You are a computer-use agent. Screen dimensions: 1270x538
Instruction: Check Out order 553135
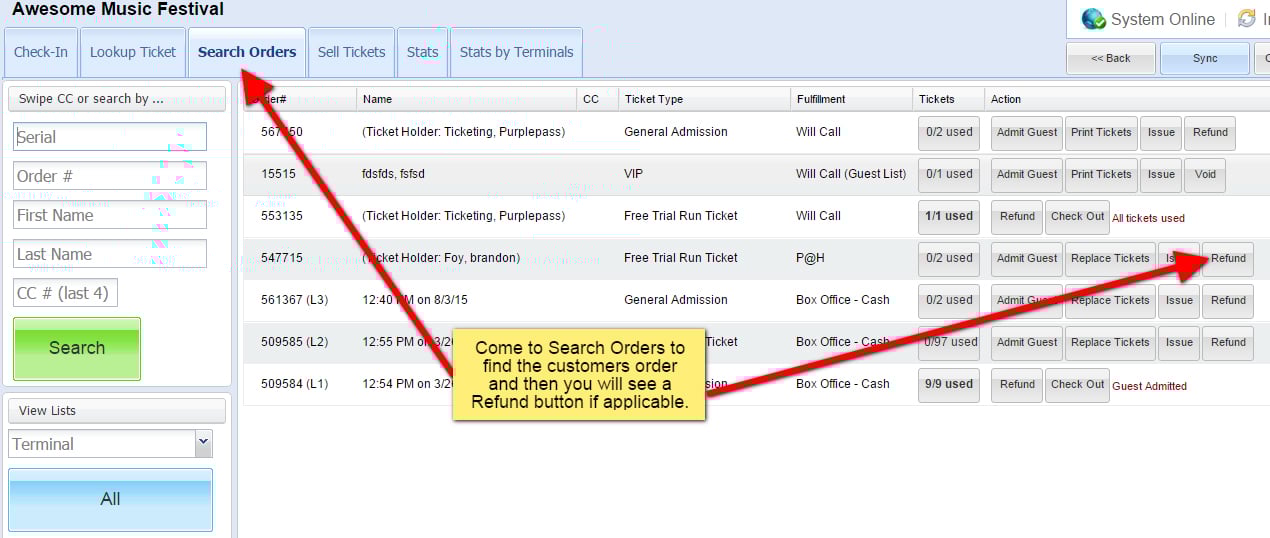(x=1077, y=216)
